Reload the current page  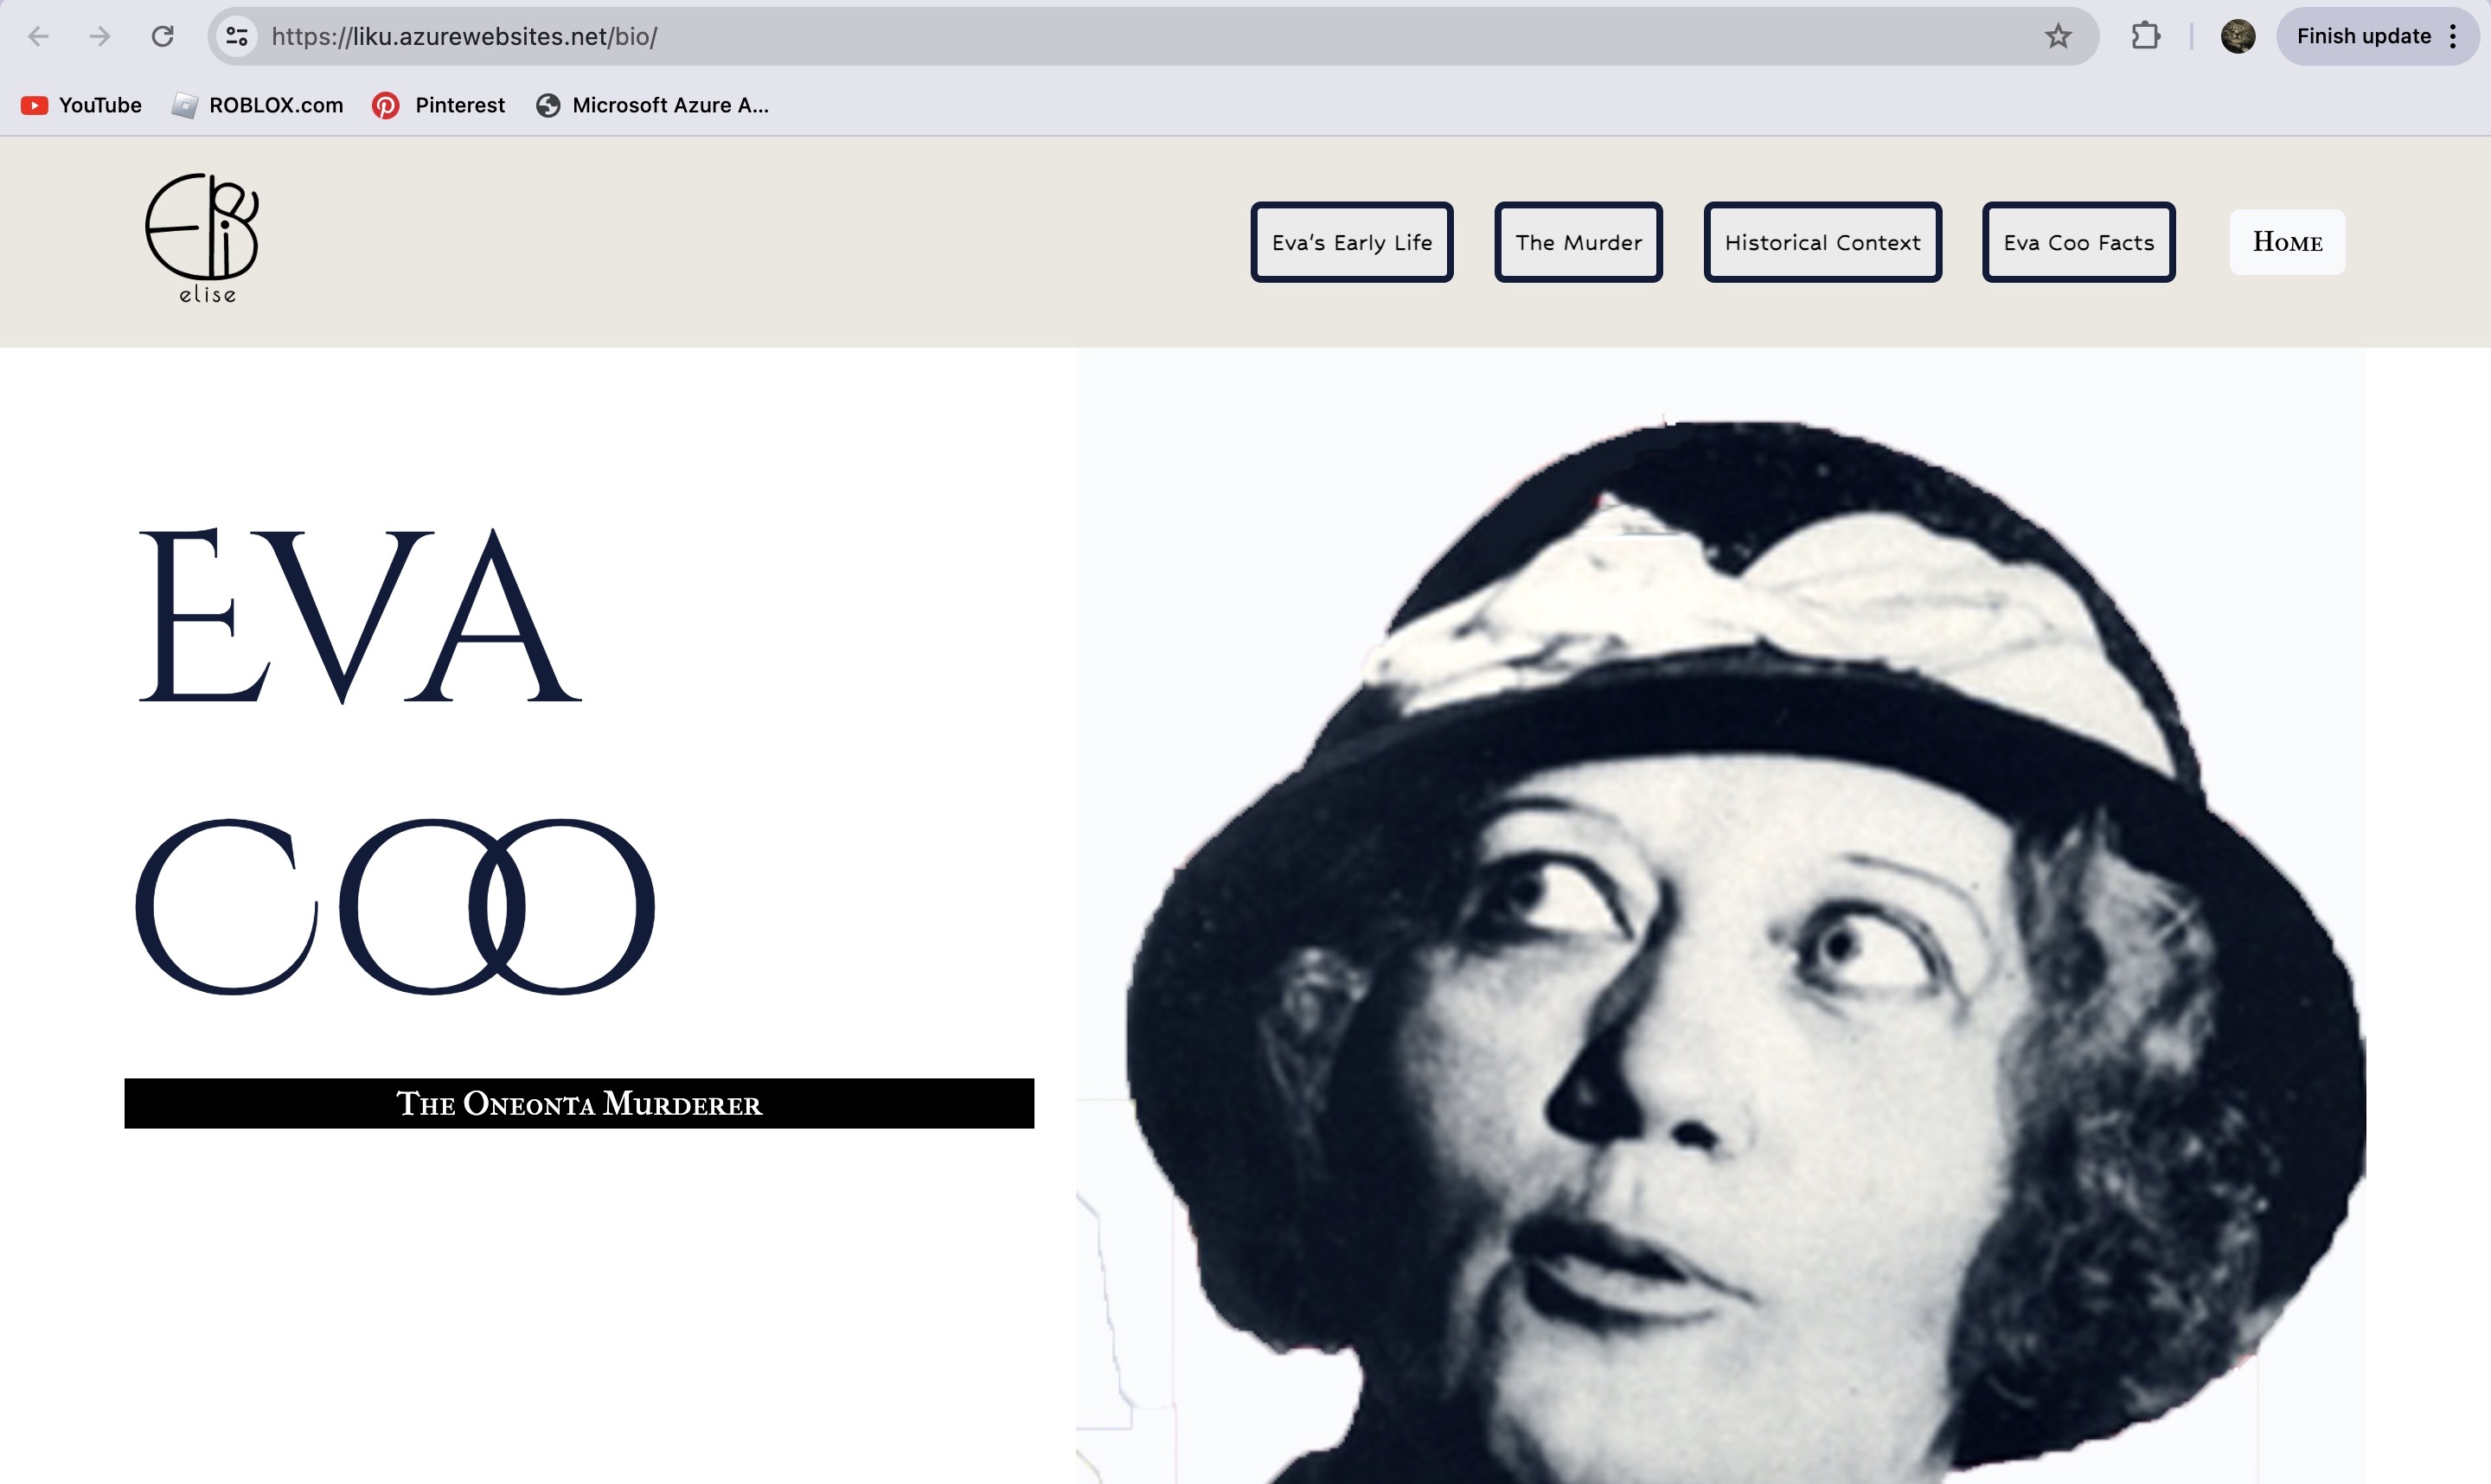click(163, 37)
